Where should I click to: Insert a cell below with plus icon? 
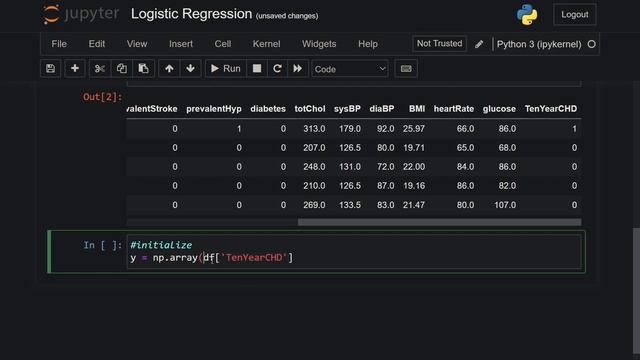[75, 69]
